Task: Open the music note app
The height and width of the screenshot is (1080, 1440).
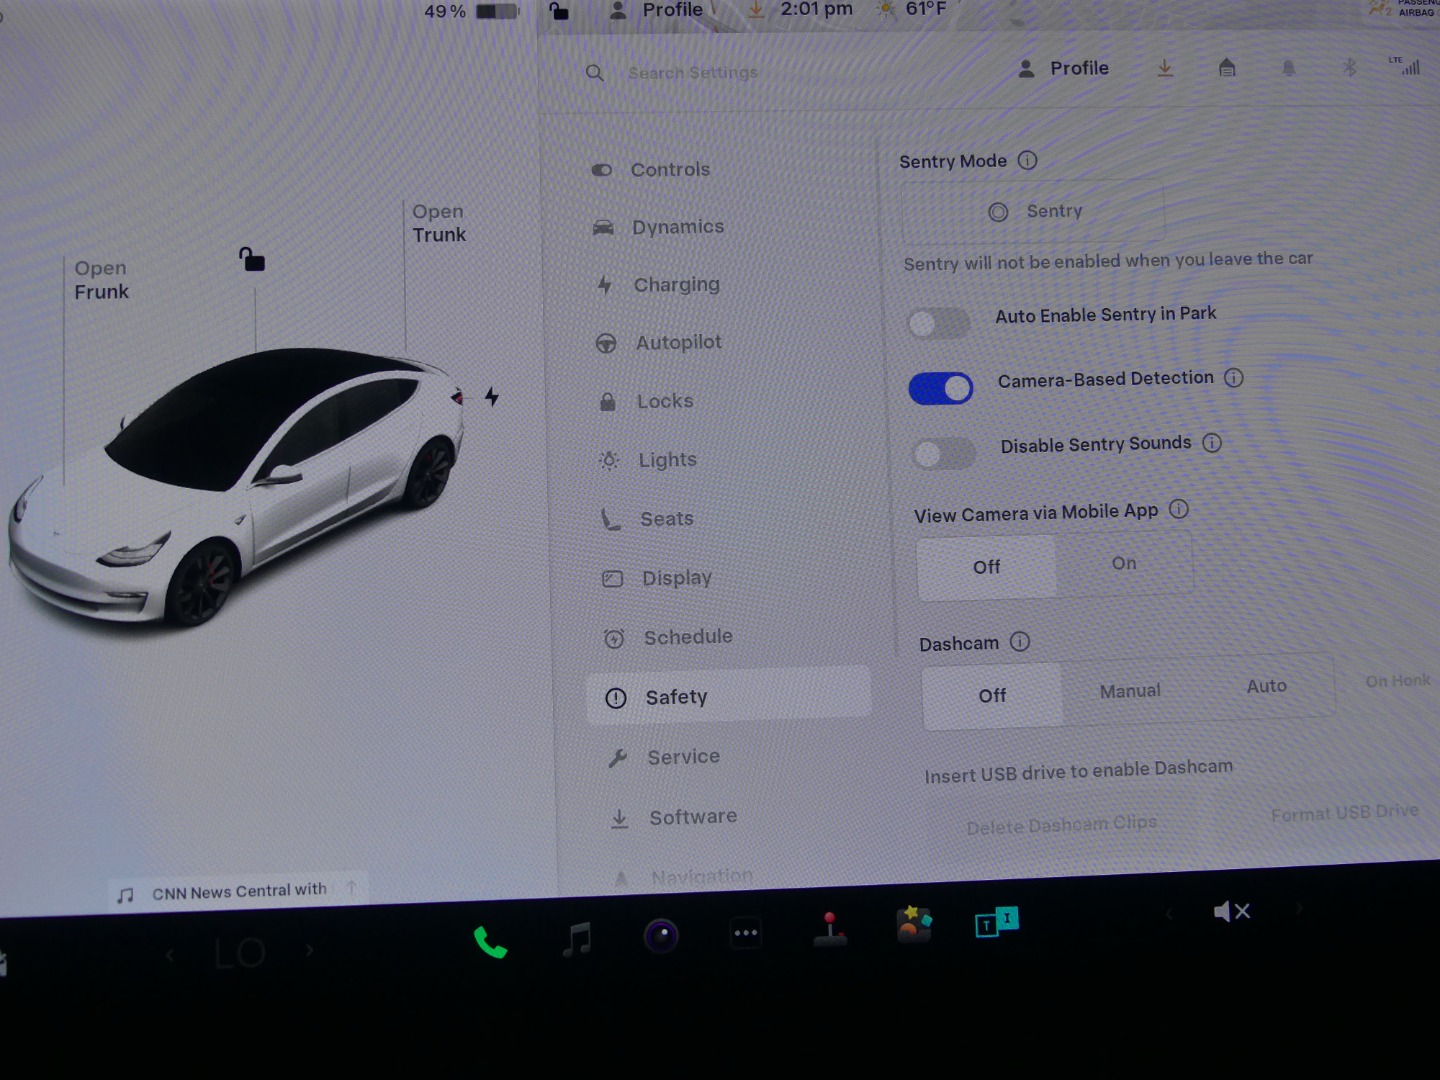Action: coord(577,939)
